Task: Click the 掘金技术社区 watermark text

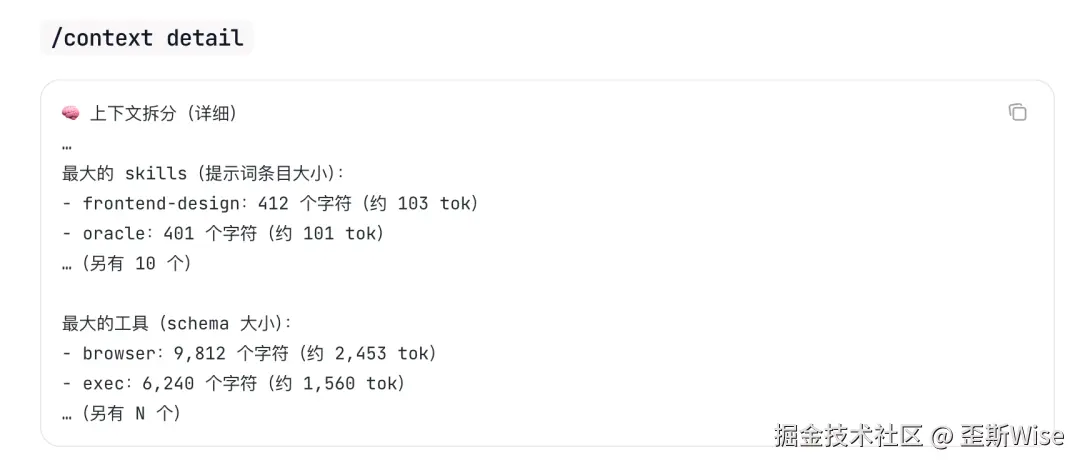Action: pos(848,436)
